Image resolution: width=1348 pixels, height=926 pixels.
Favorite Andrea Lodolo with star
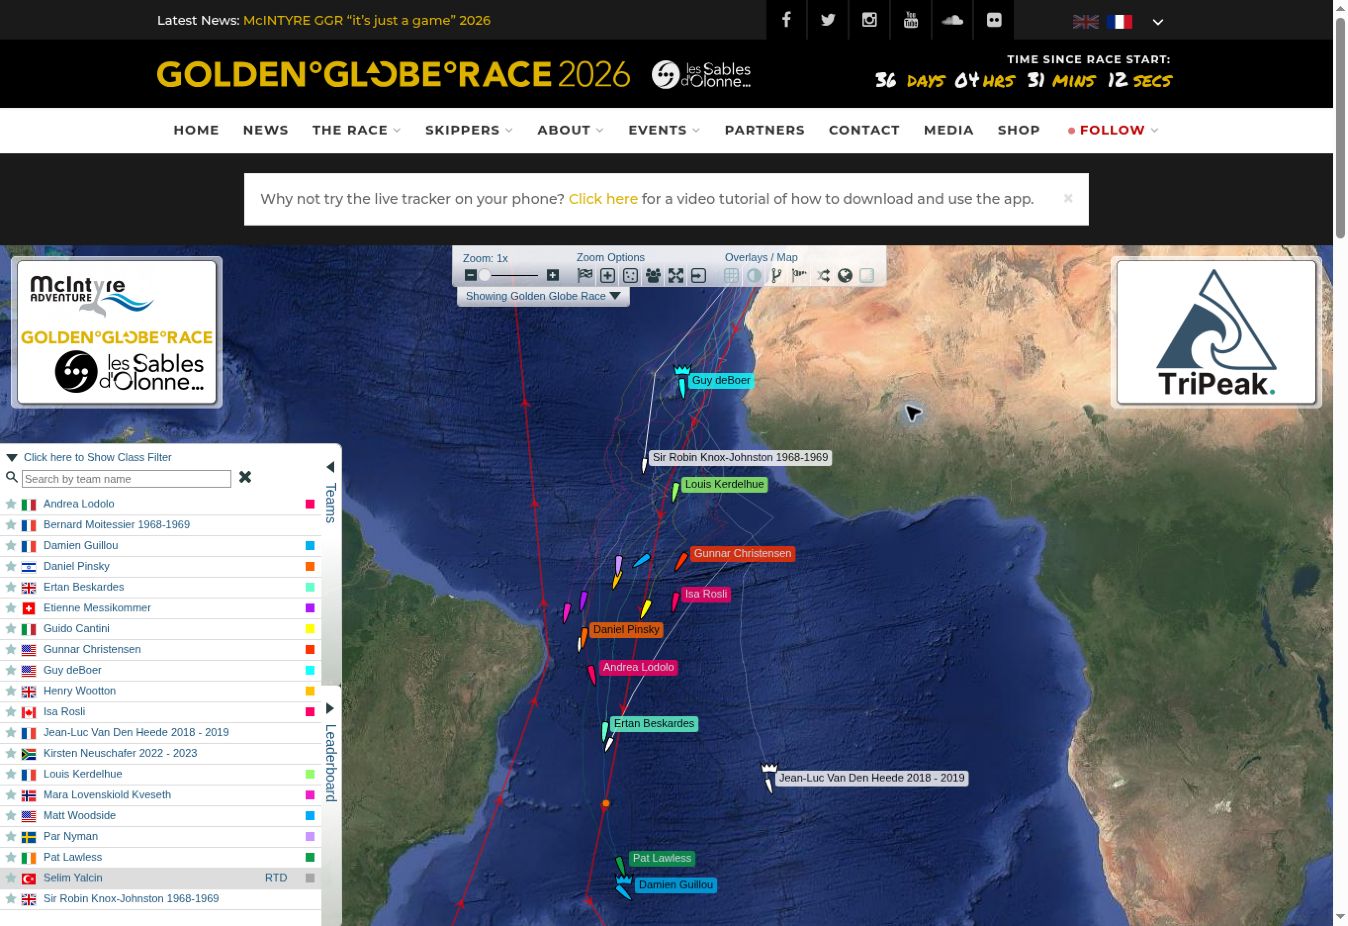point(11,504)
